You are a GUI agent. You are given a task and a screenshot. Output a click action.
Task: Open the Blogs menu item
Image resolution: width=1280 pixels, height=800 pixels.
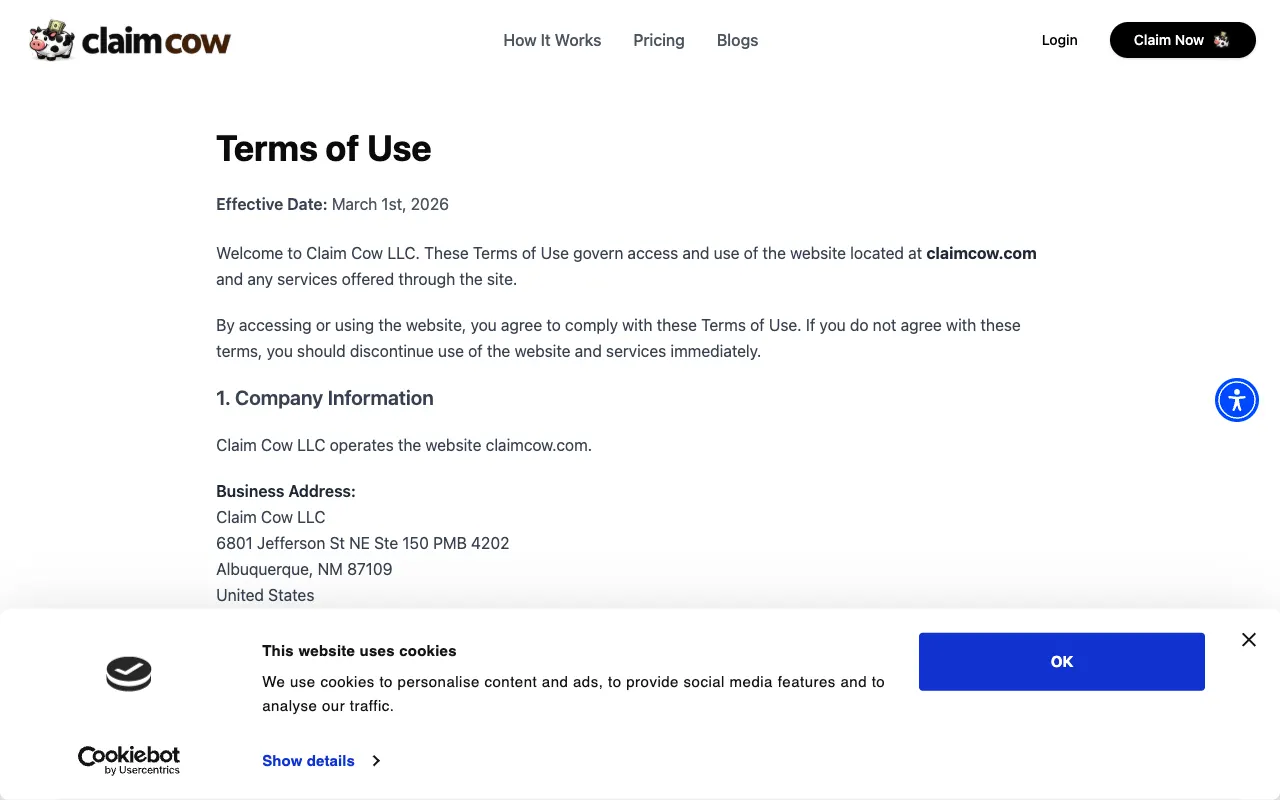point(737,40)
